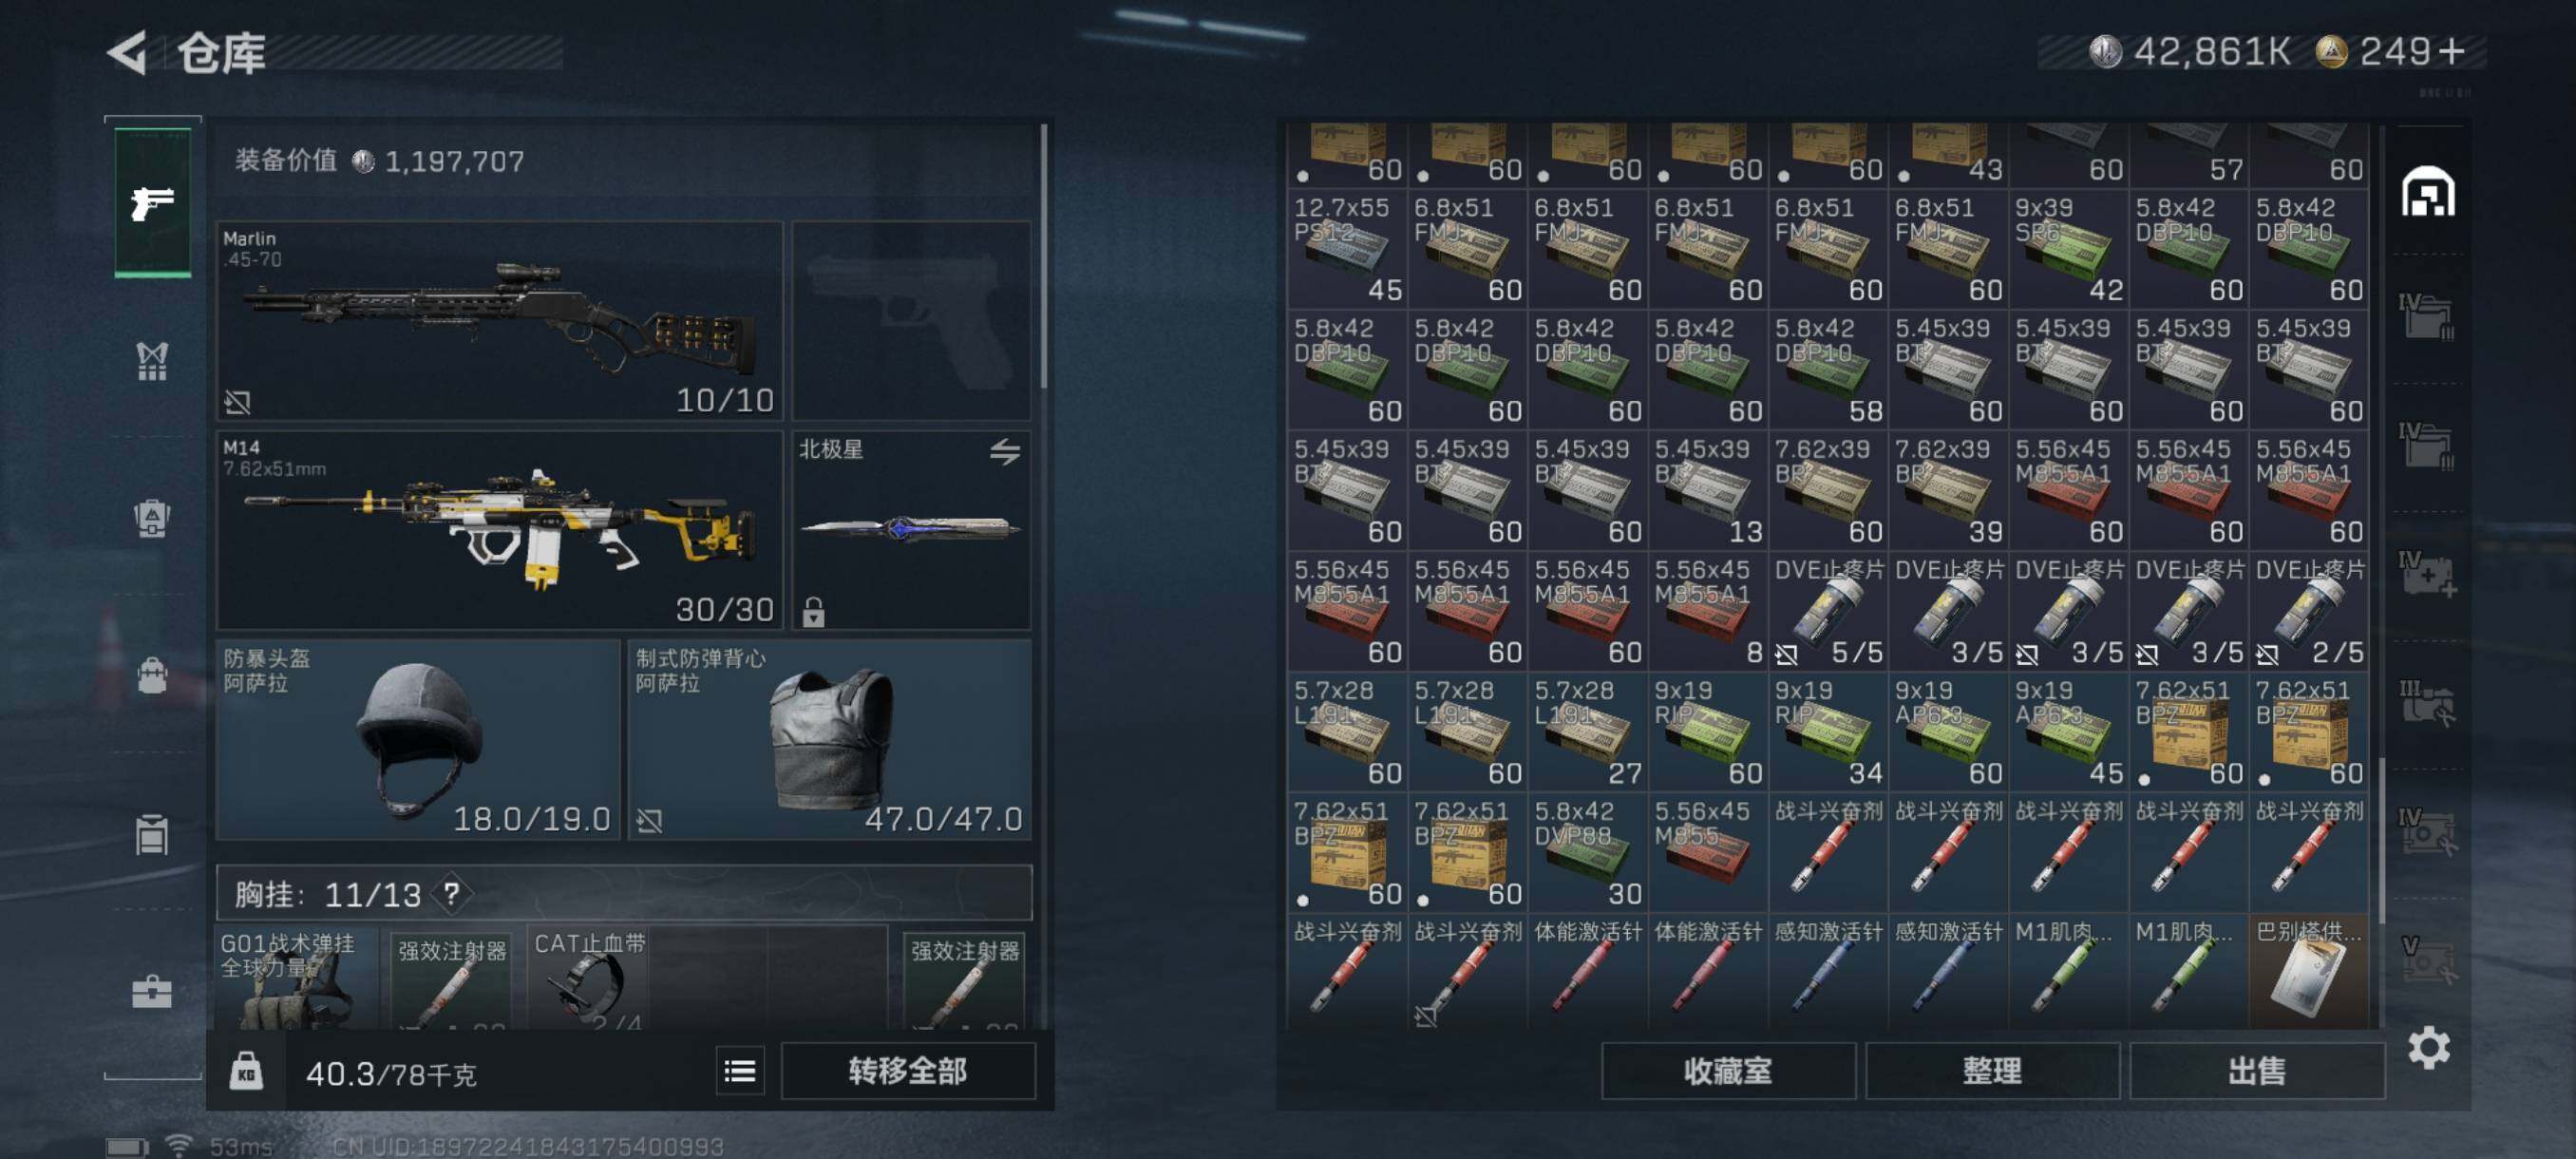Swap the 北极星 melee weapon arrows
2576x1159 pixels.
coord(1005,452)
